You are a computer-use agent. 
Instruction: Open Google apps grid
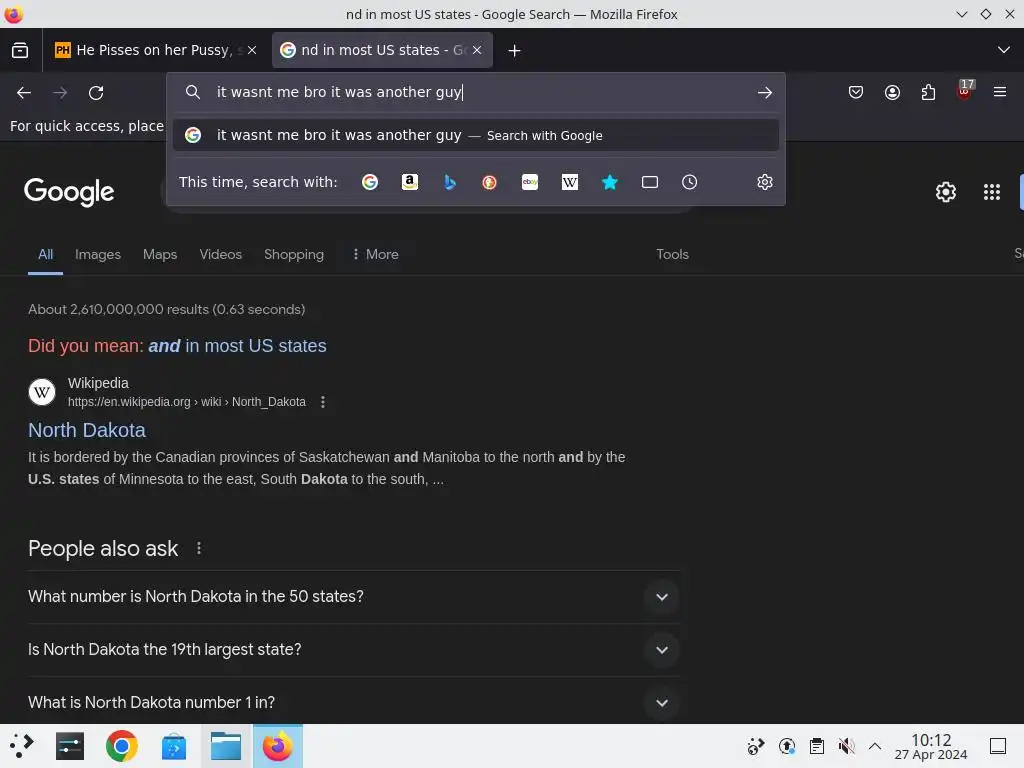point(991,192)
